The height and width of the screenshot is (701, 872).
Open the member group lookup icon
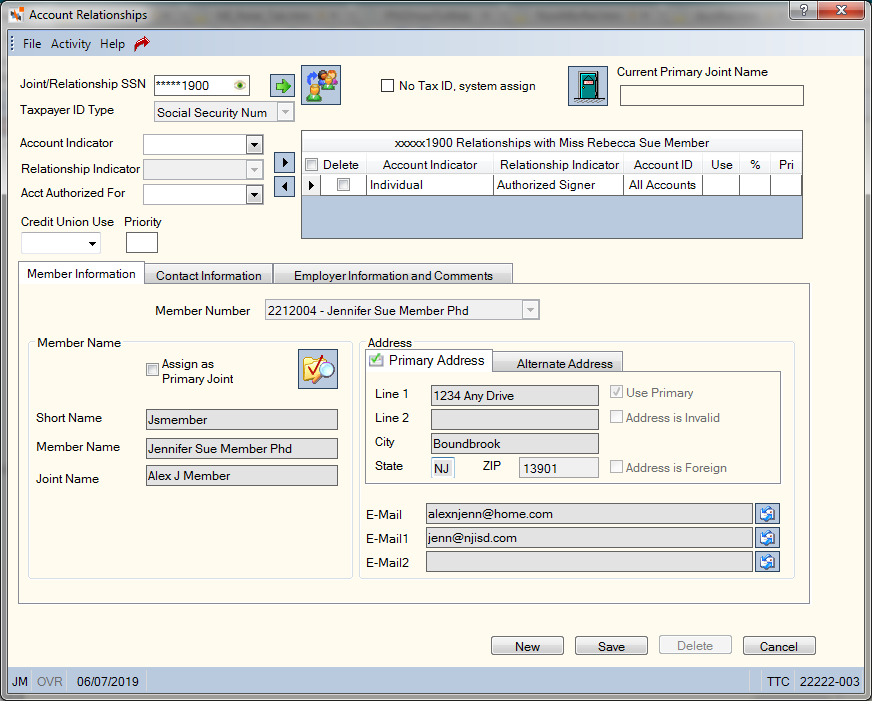click(321, 85)
